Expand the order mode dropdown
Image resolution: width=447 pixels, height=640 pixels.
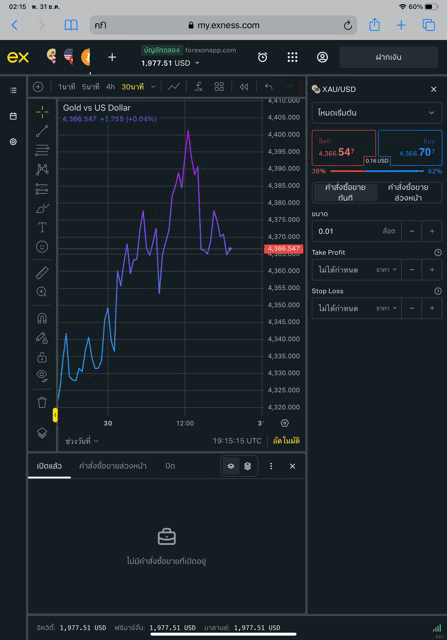click(x=377, y=113)
